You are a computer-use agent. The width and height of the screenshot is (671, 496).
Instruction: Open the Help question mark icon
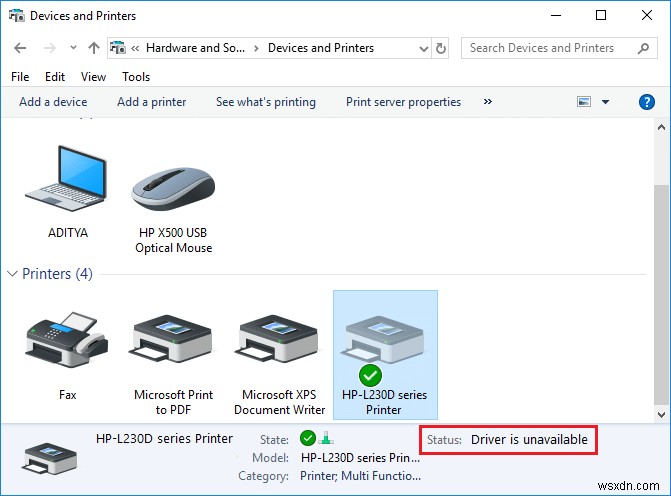click(x=647, y=102)
